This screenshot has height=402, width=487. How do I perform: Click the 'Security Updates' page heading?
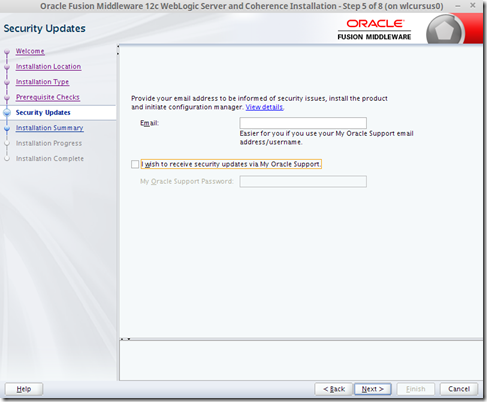click(45, 29)
